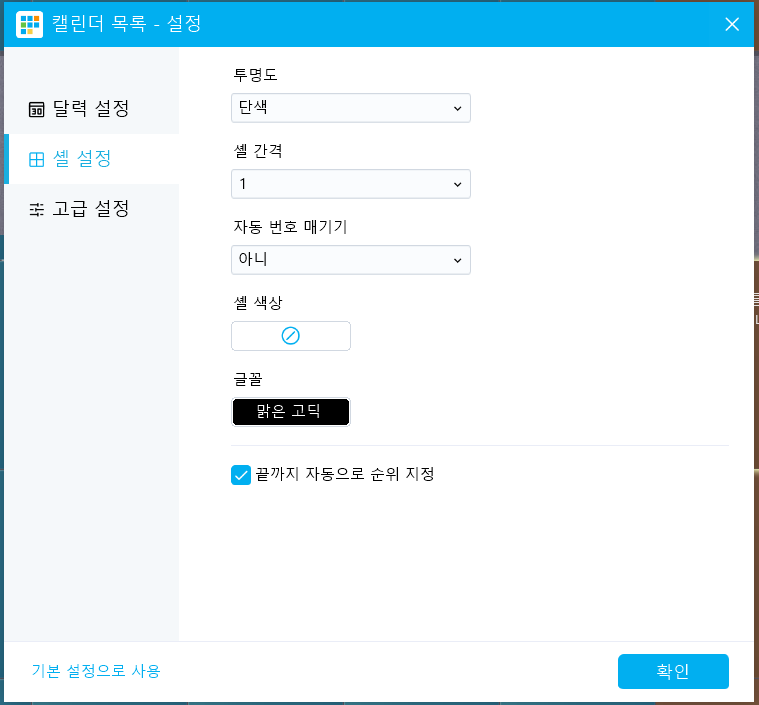
Task: Click the sliders icon beside 고급 설정
Action: [36, 210]
